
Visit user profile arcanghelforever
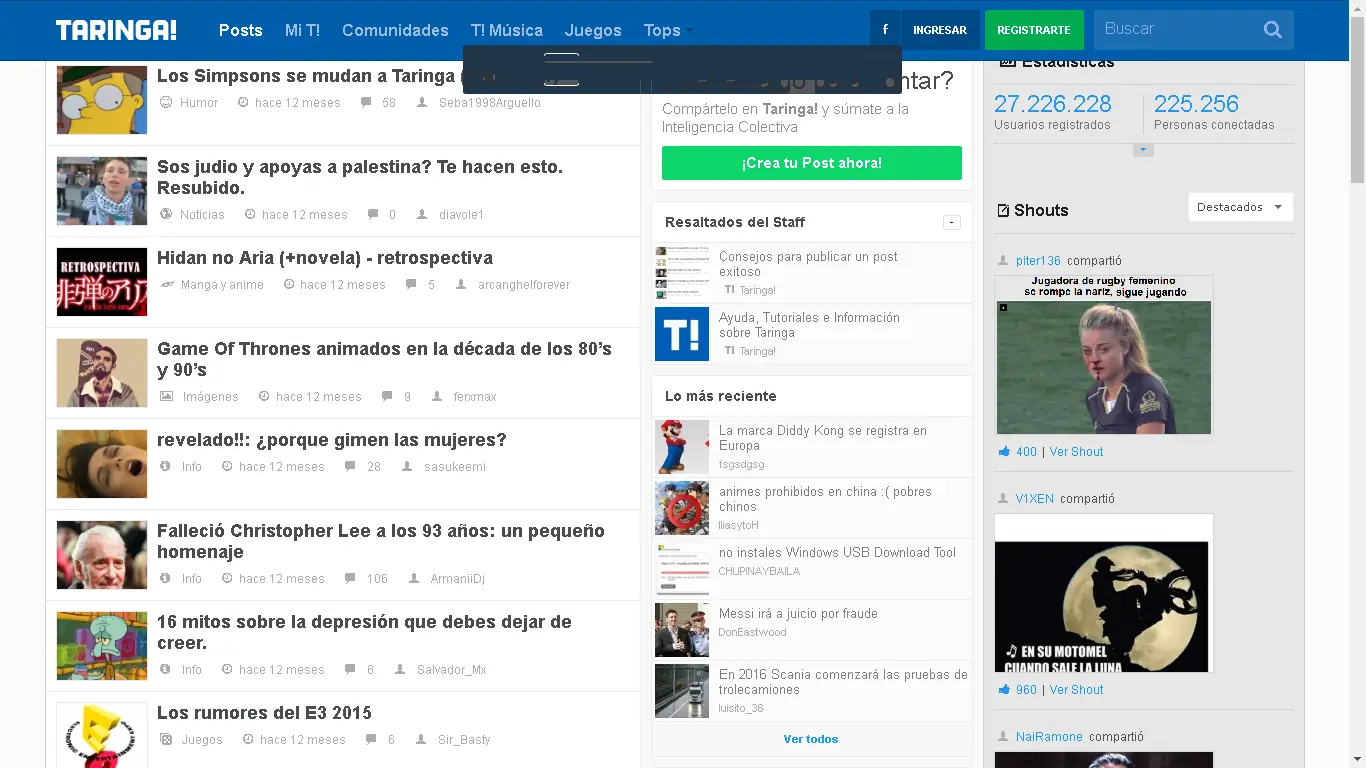[x=524, y=285]
